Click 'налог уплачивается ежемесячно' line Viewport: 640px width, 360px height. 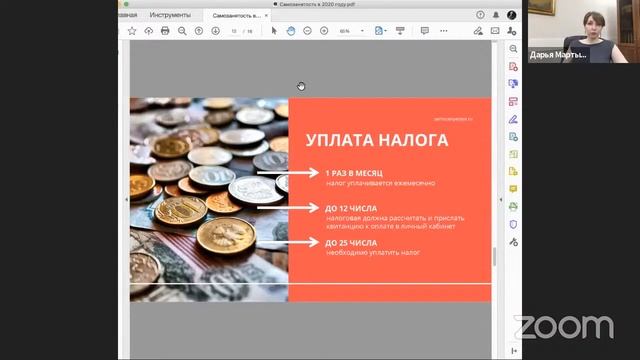[380, 183]
